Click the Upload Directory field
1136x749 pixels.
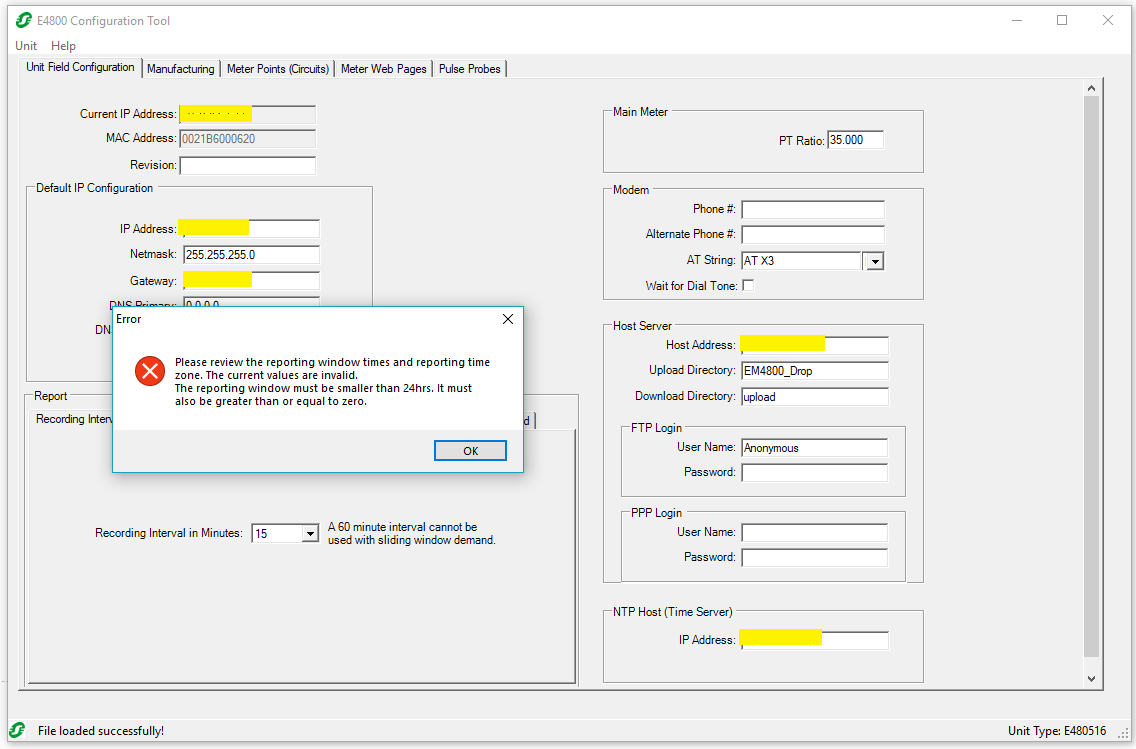click(814, 371)
